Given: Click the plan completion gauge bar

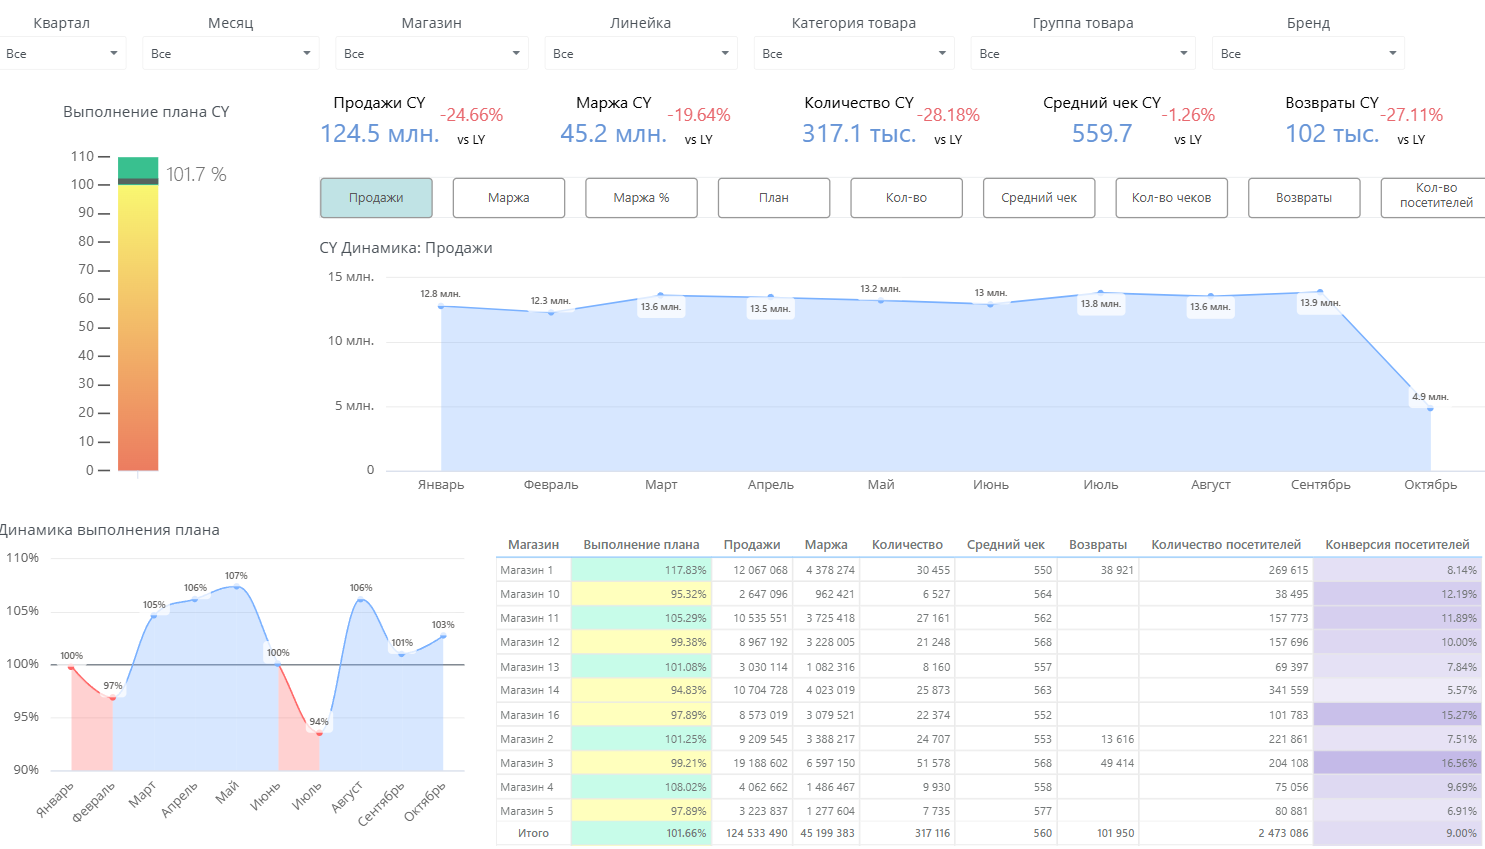Looking at the screenshot, I should pos(138,314).
